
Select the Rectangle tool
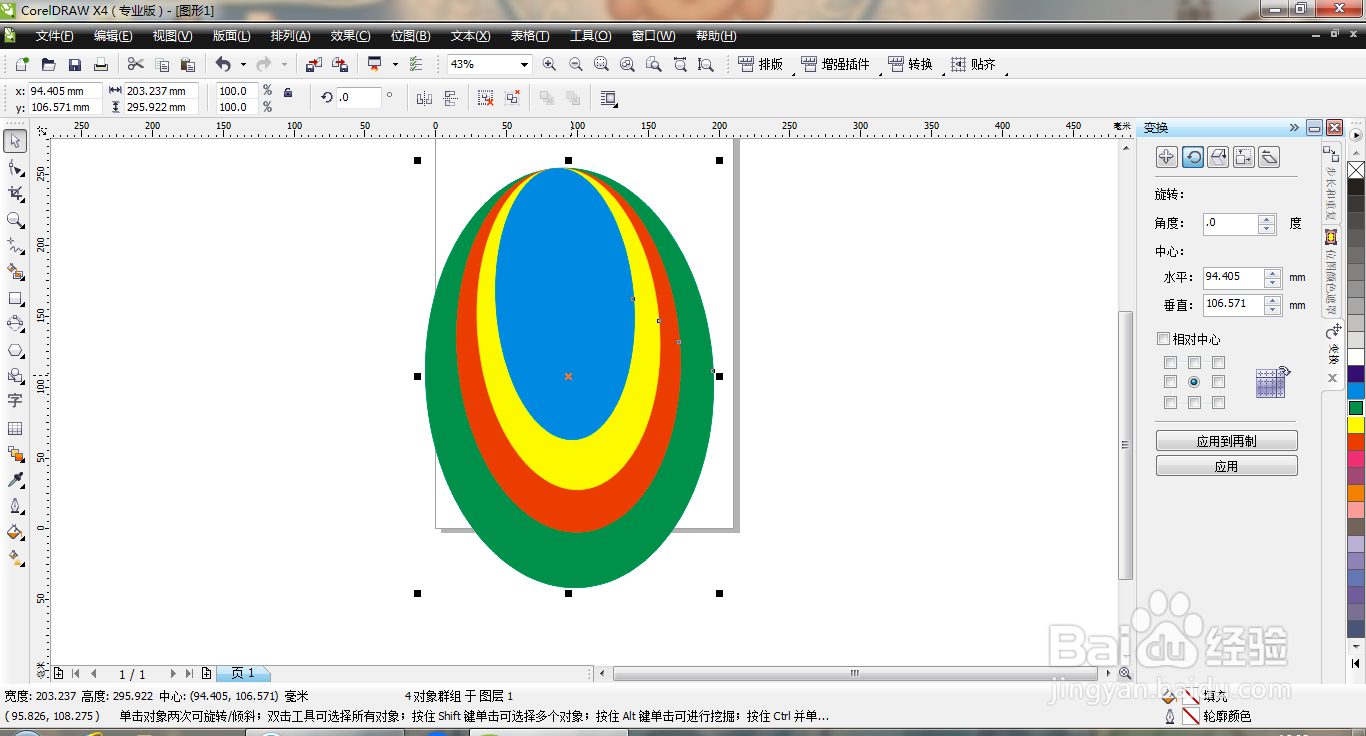(15, 298)
